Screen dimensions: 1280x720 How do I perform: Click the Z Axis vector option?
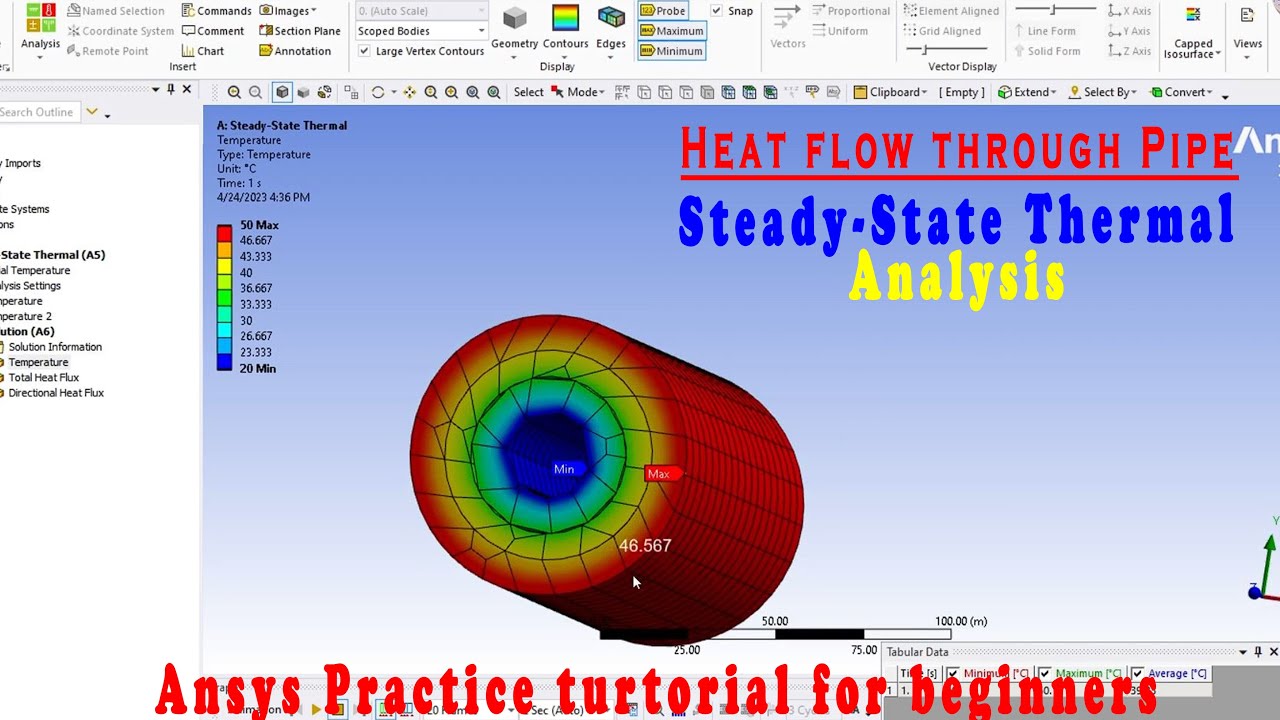pyautogui.click(x=1129, y=51)
